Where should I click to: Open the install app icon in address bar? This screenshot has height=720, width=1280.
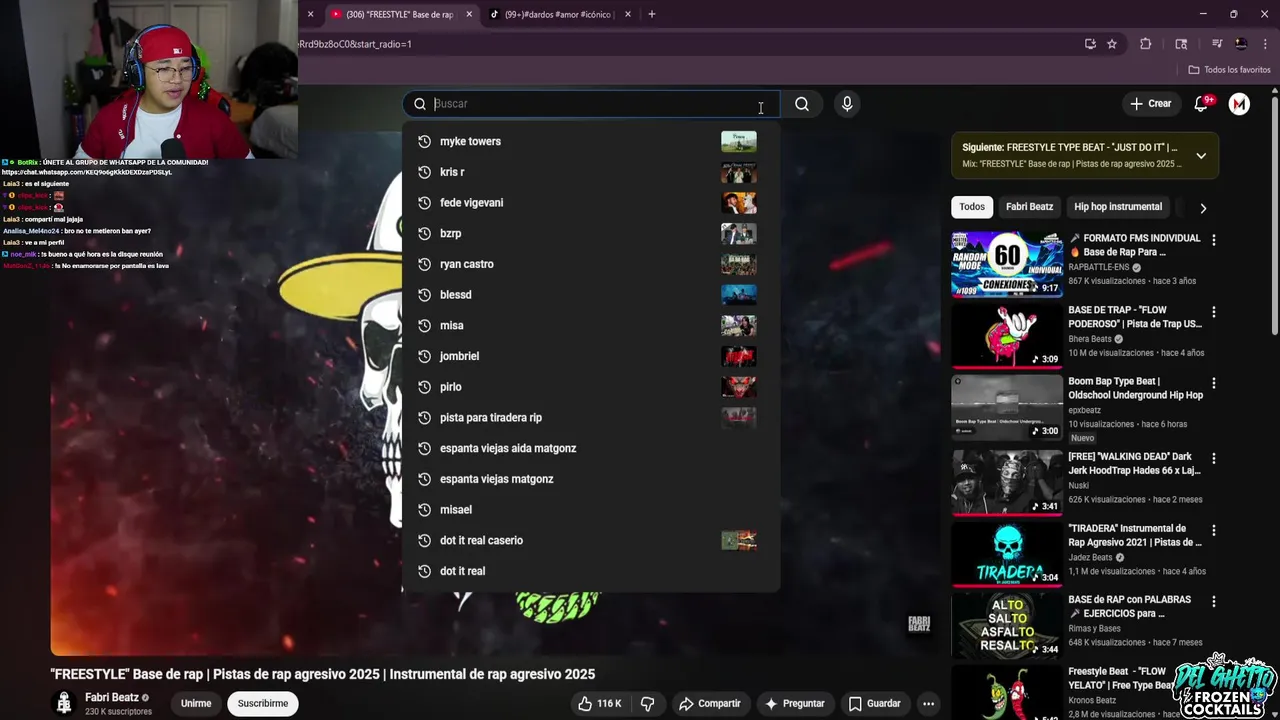click(1090, 44)
